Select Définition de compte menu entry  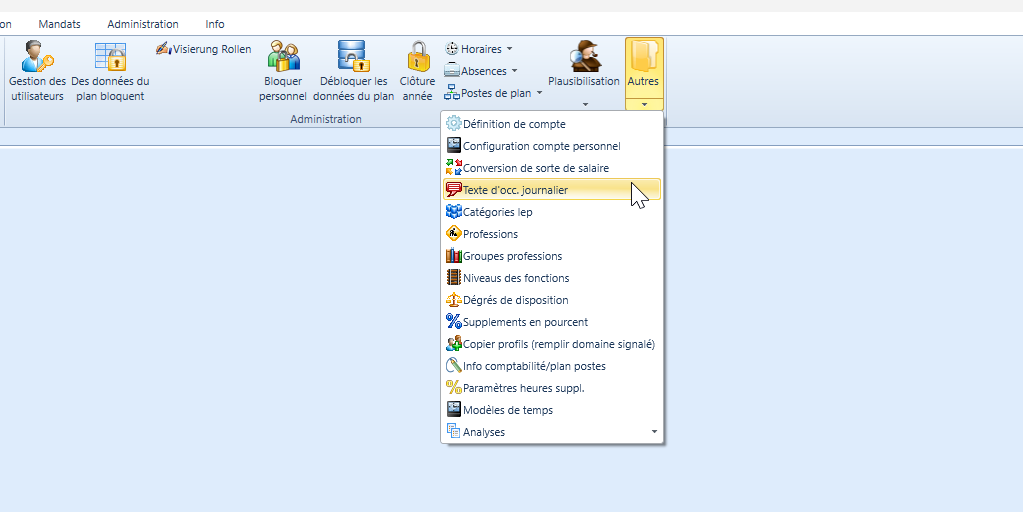coord(514,124)
